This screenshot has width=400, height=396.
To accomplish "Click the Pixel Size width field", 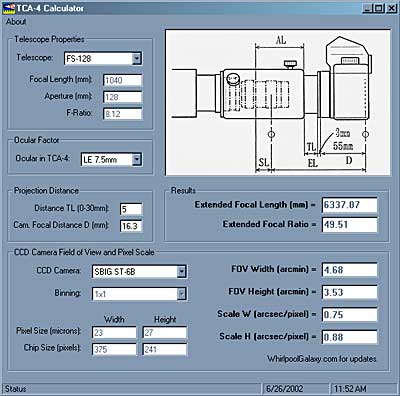I will (x=114, y=332).
